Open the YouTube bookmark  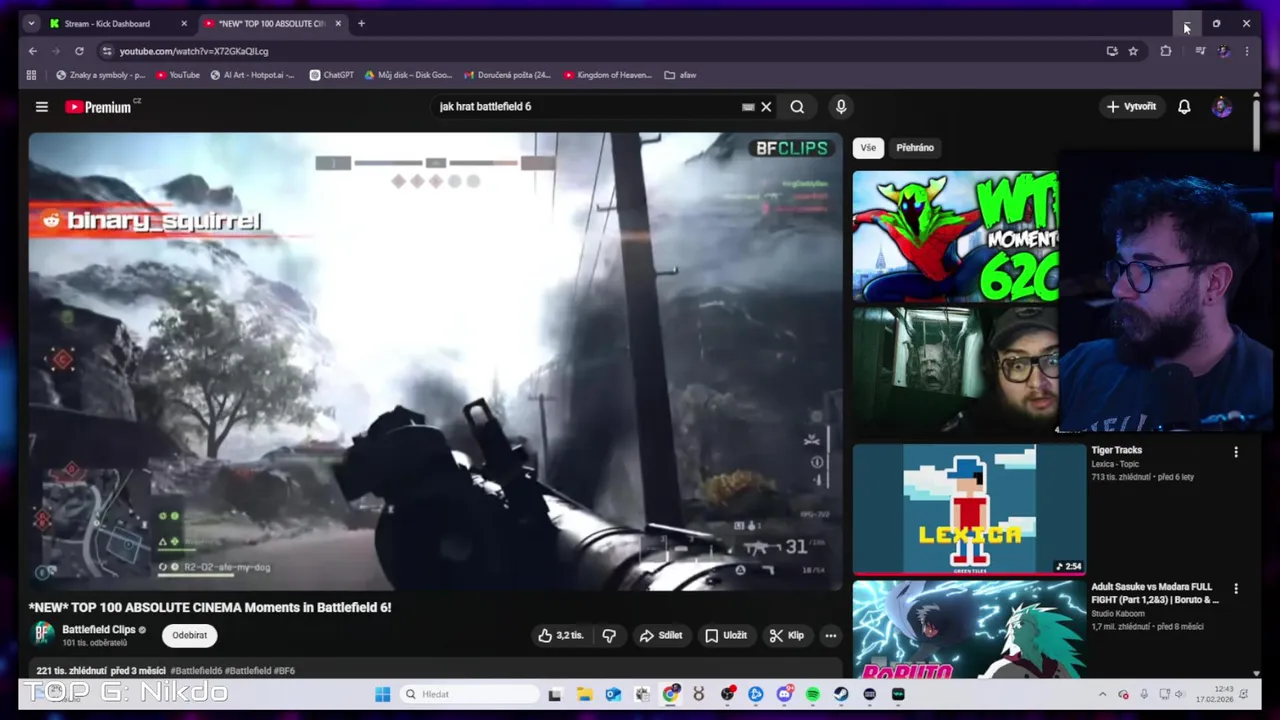tap(177, 75)
